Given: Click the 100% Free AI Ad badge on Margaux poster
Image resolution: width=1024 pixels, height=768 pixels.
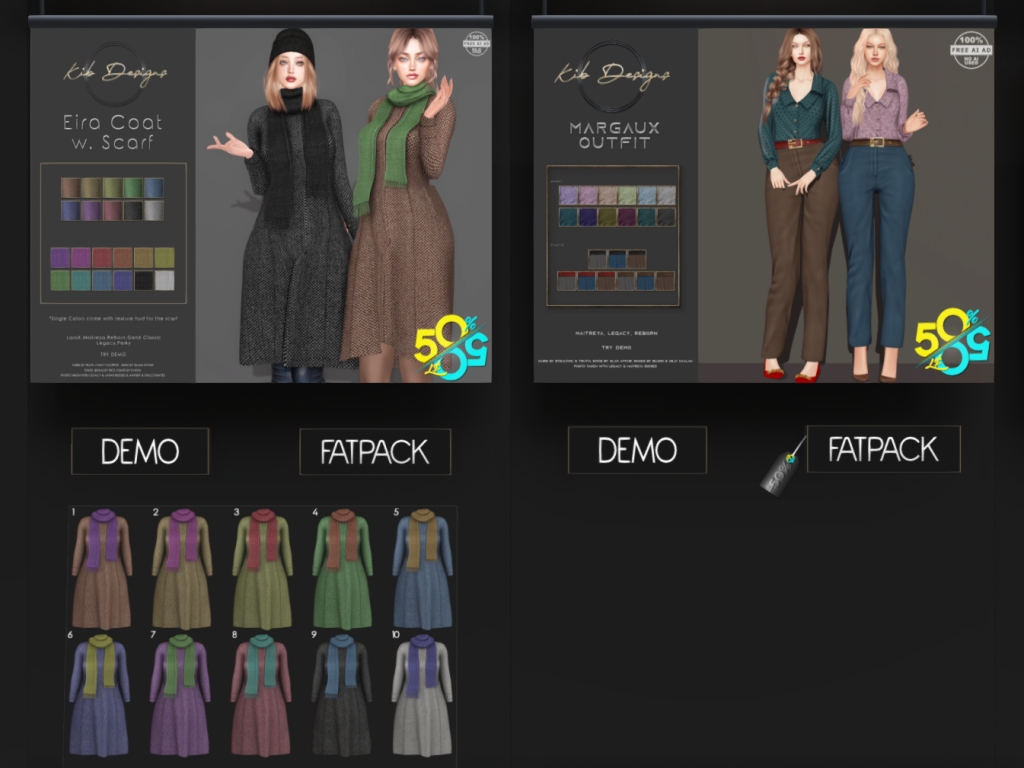Looking at the screenshot, I should coord(968,50).
